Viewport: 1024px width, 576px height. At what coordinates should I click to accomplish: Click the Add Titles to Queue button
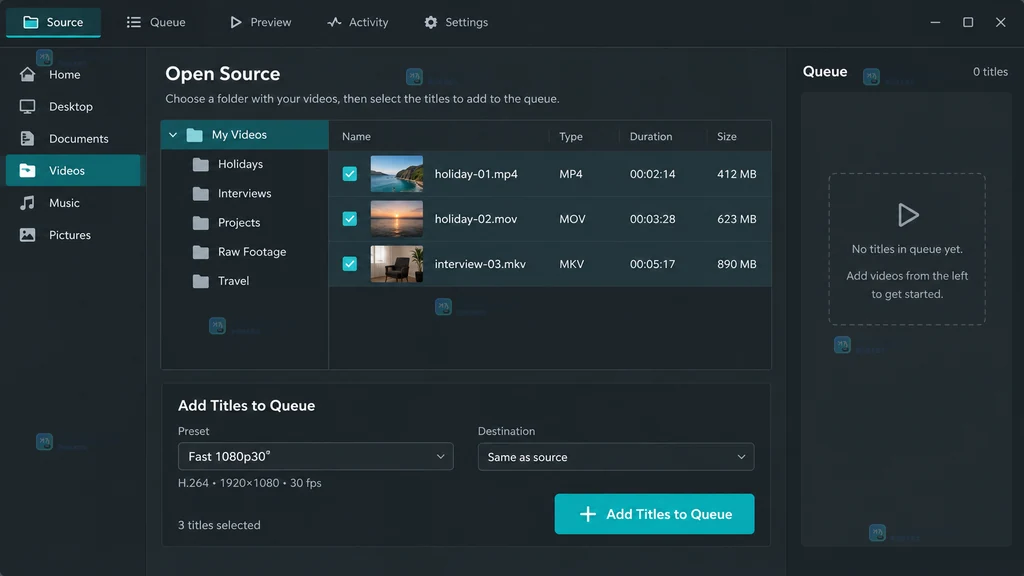tap(654, 514)
